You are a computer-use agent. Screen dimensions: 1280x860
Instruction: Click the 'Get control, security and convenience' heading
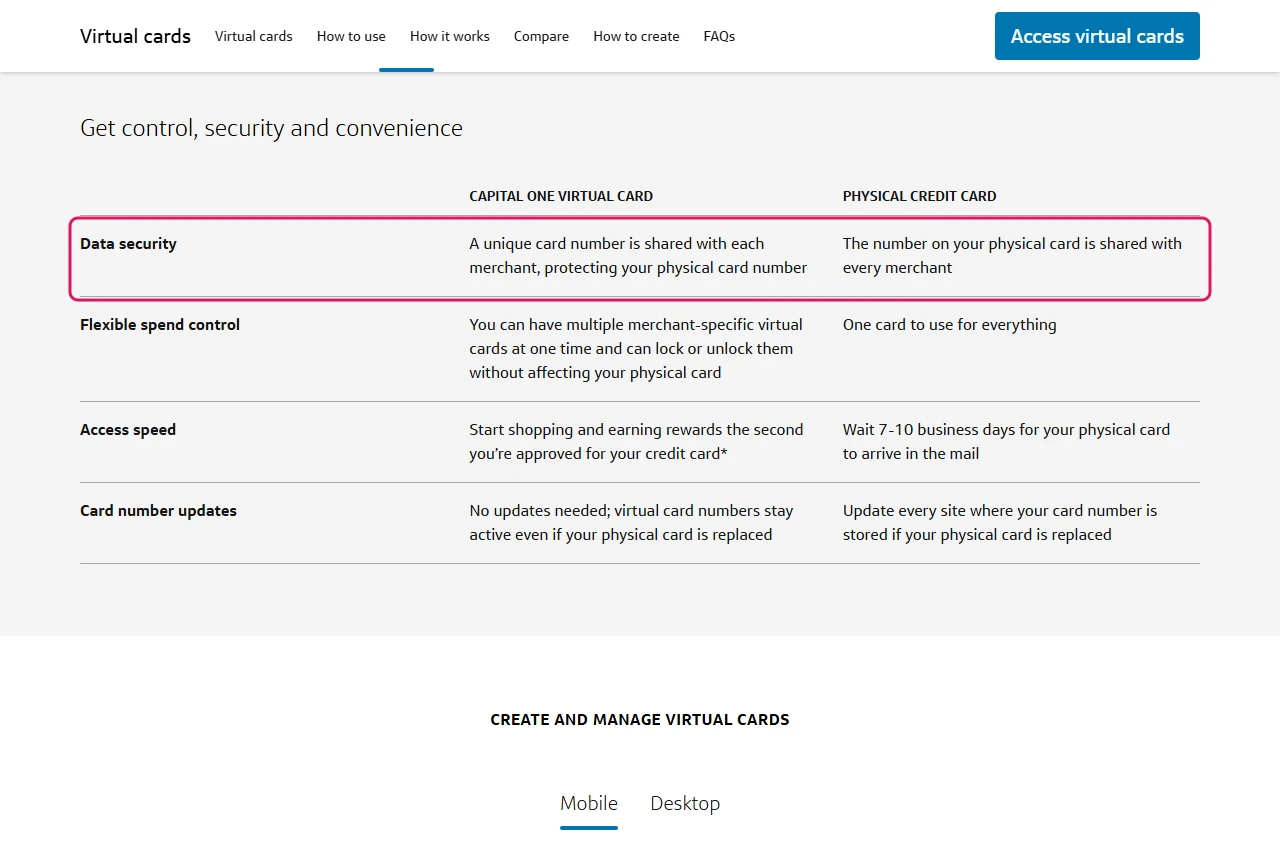pyautogui.click(x=271, y=128)
